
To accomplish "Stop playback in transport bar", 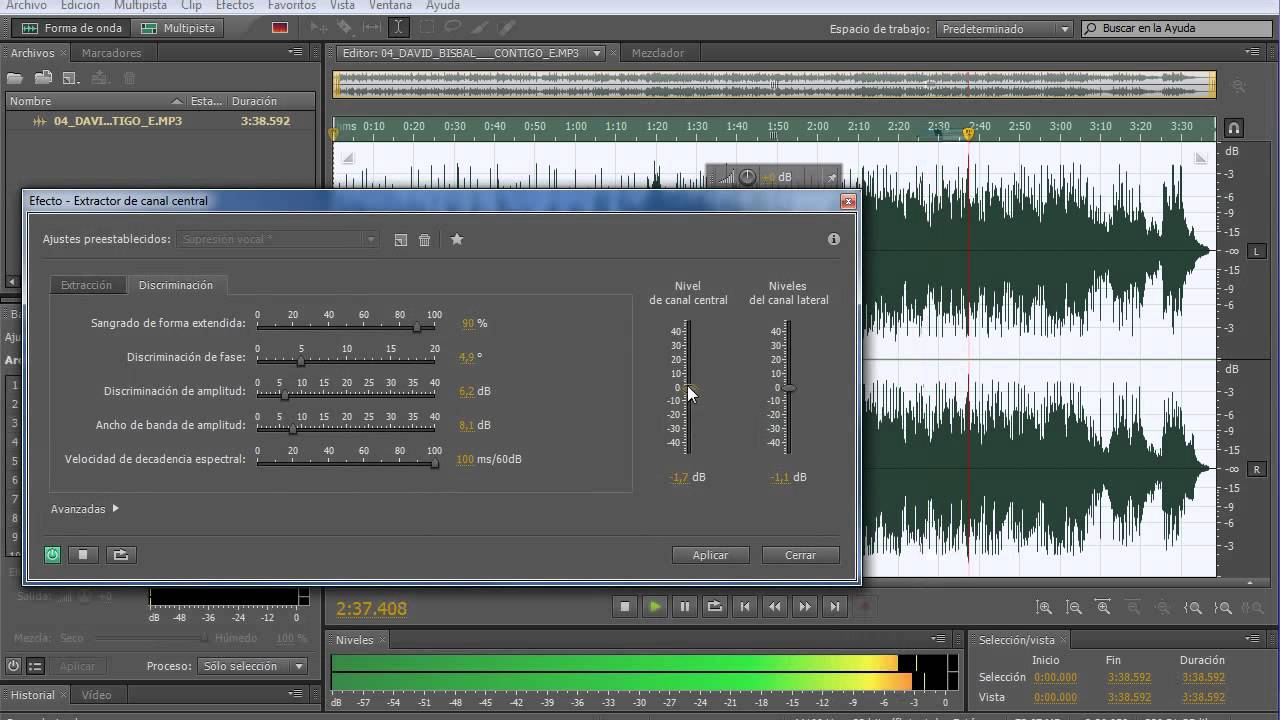I will click(x=625, y=606).
